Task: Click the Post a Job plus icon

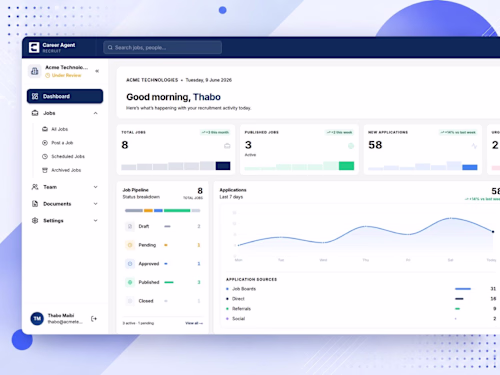Action: [45, 143]
